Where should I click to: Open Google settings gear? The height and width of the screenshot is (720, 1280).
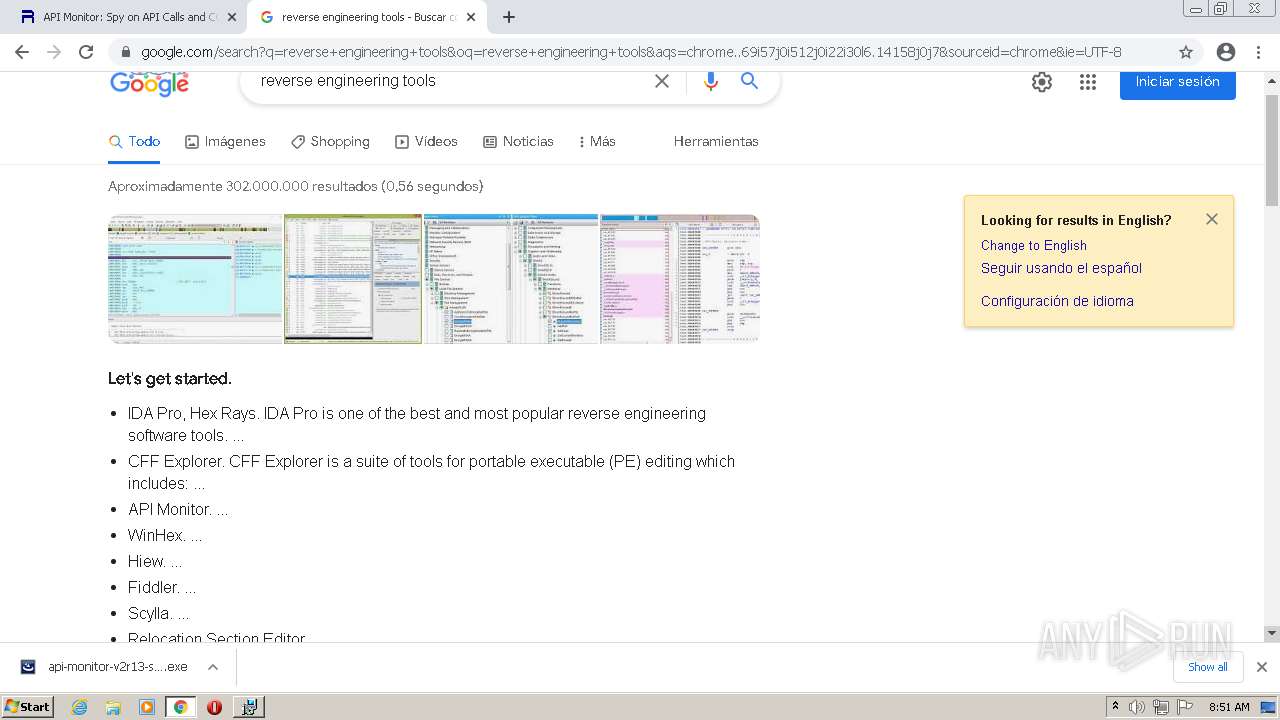(x=1042, y=82)
